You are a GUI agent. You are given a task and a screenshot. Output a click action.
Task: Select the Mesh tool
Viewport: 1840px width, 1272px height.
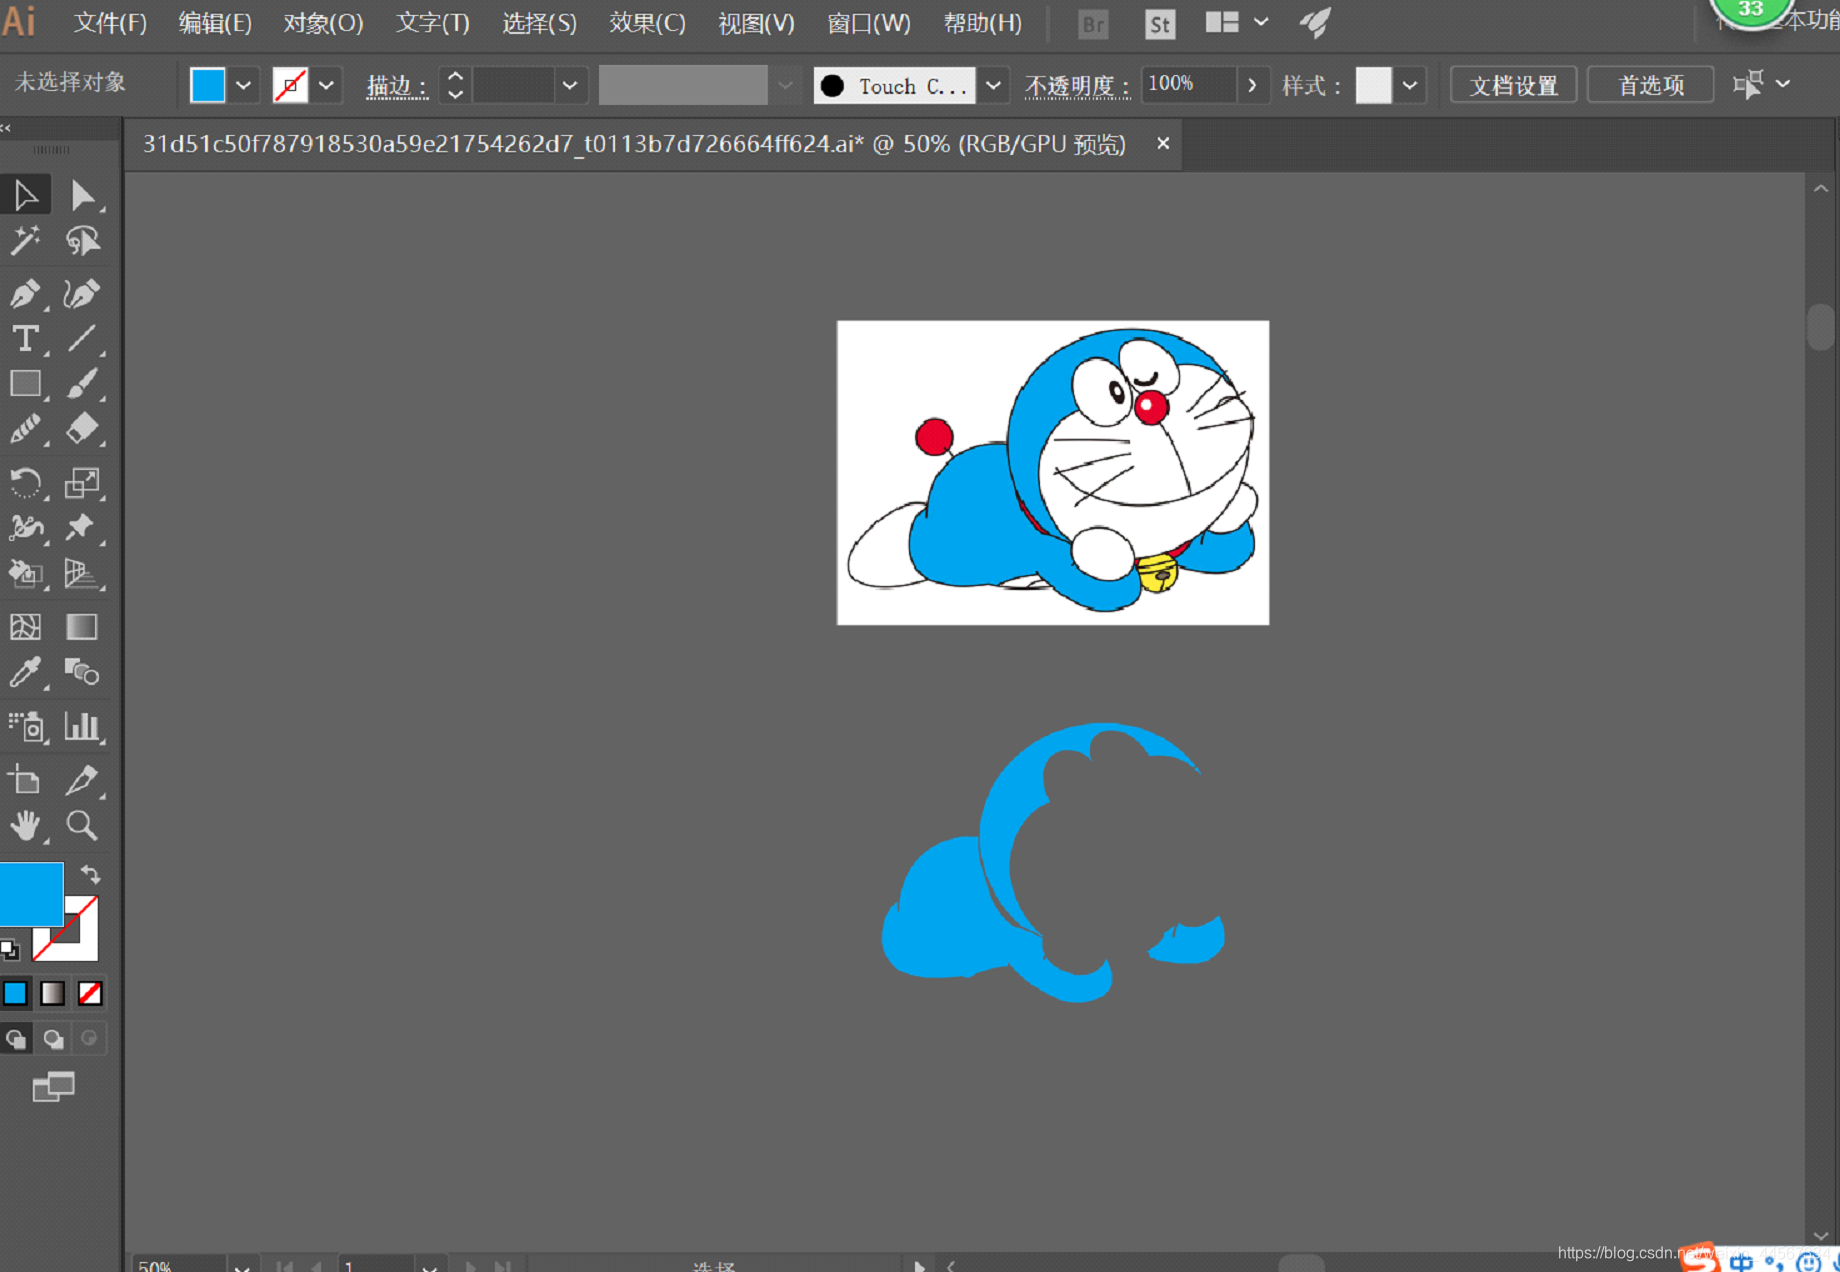coord(26,627)
